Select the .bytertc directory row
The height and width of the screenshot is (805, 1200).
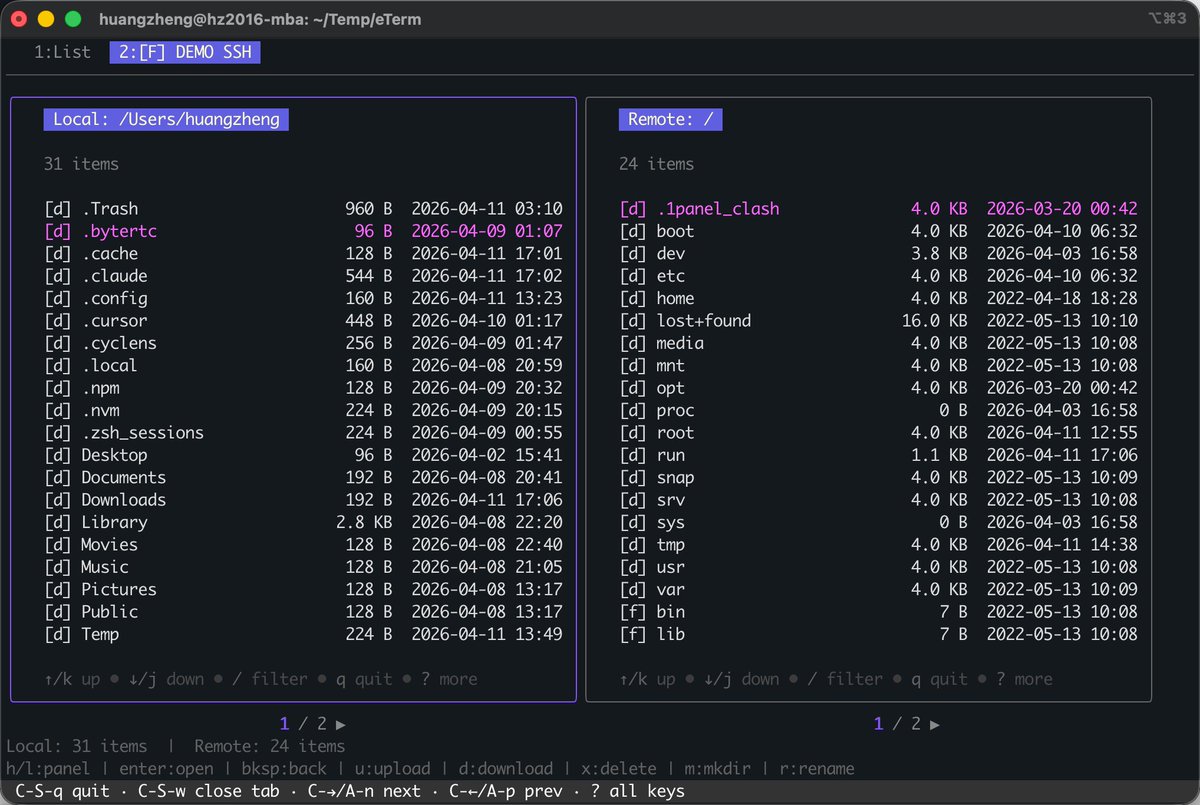pos(303,231)
